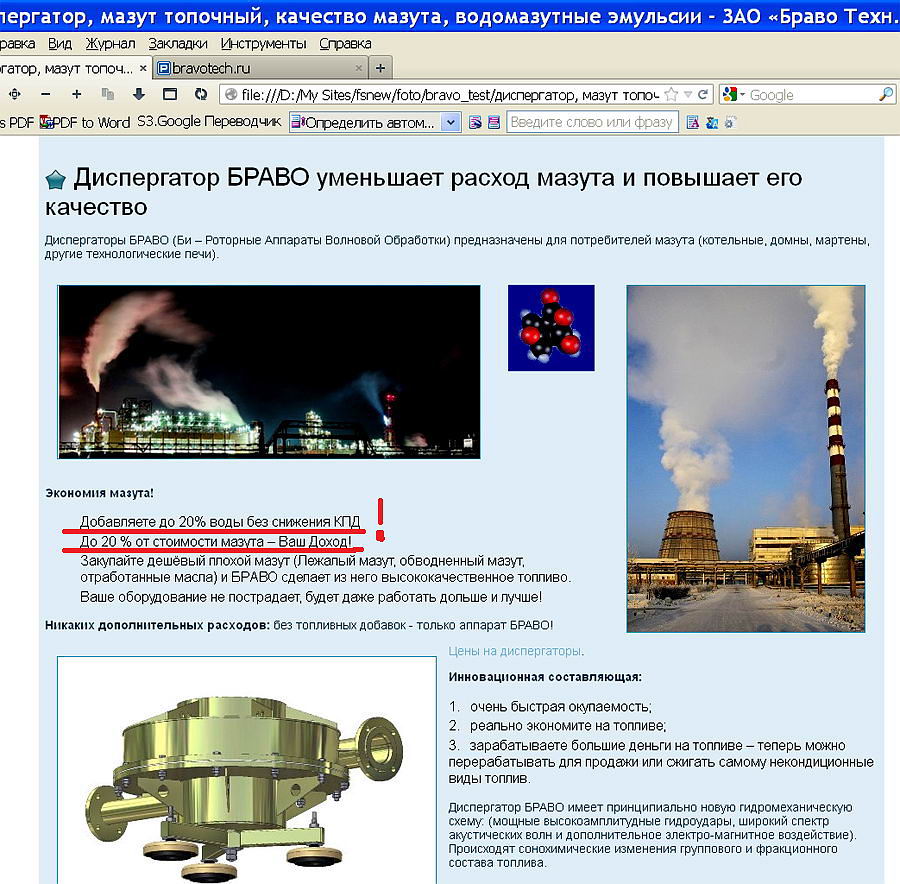
Task: Click the four-arrow crosshair toolbar icon
Action: [14, 94]
